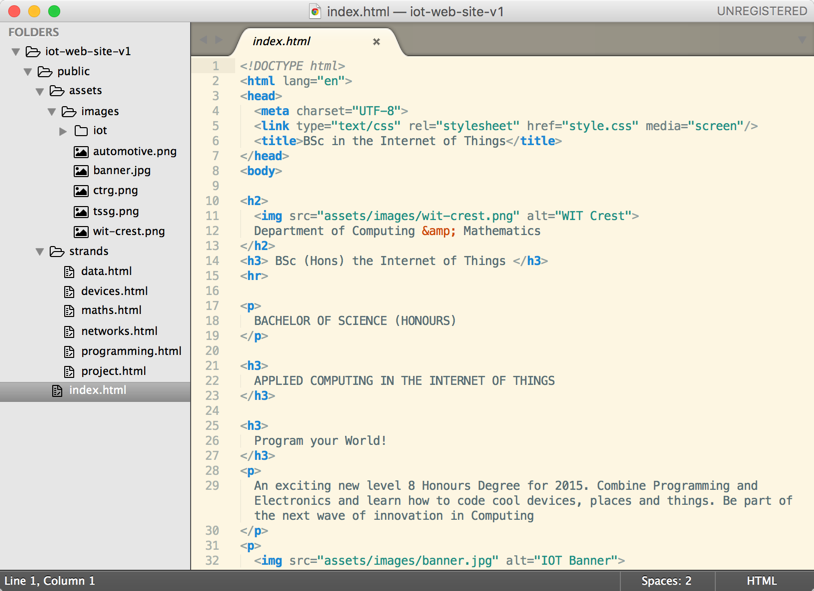Click the automotive.png image file icon
The image size is (814, 591).
pos(81,152)
